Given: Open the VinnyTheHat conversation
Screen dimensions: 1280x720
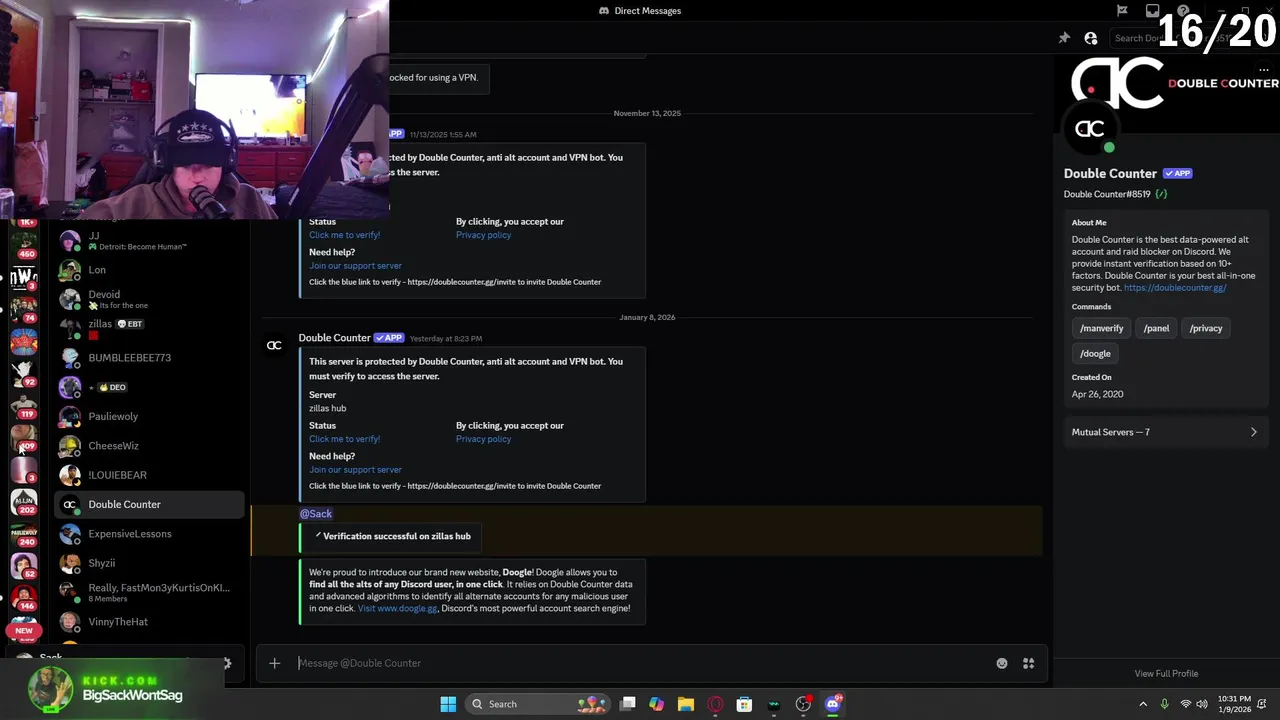Looking at the screenshot, I should tap(148, 622).
